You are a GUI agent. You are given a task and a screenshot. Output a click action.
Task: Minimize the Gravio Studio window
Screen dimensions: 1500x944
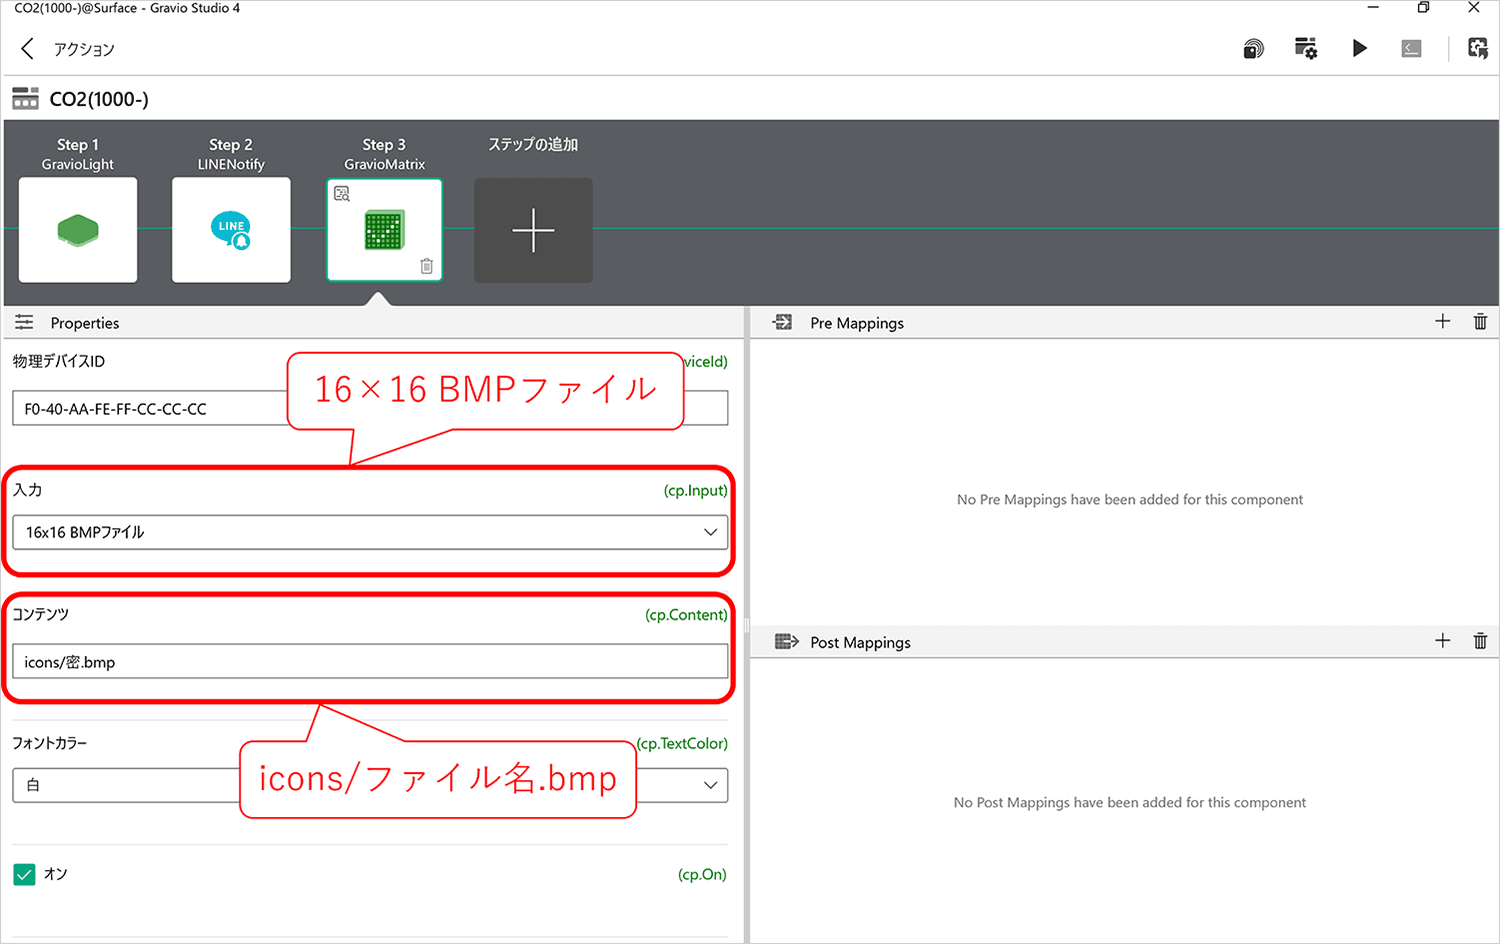click(1373, 8)
